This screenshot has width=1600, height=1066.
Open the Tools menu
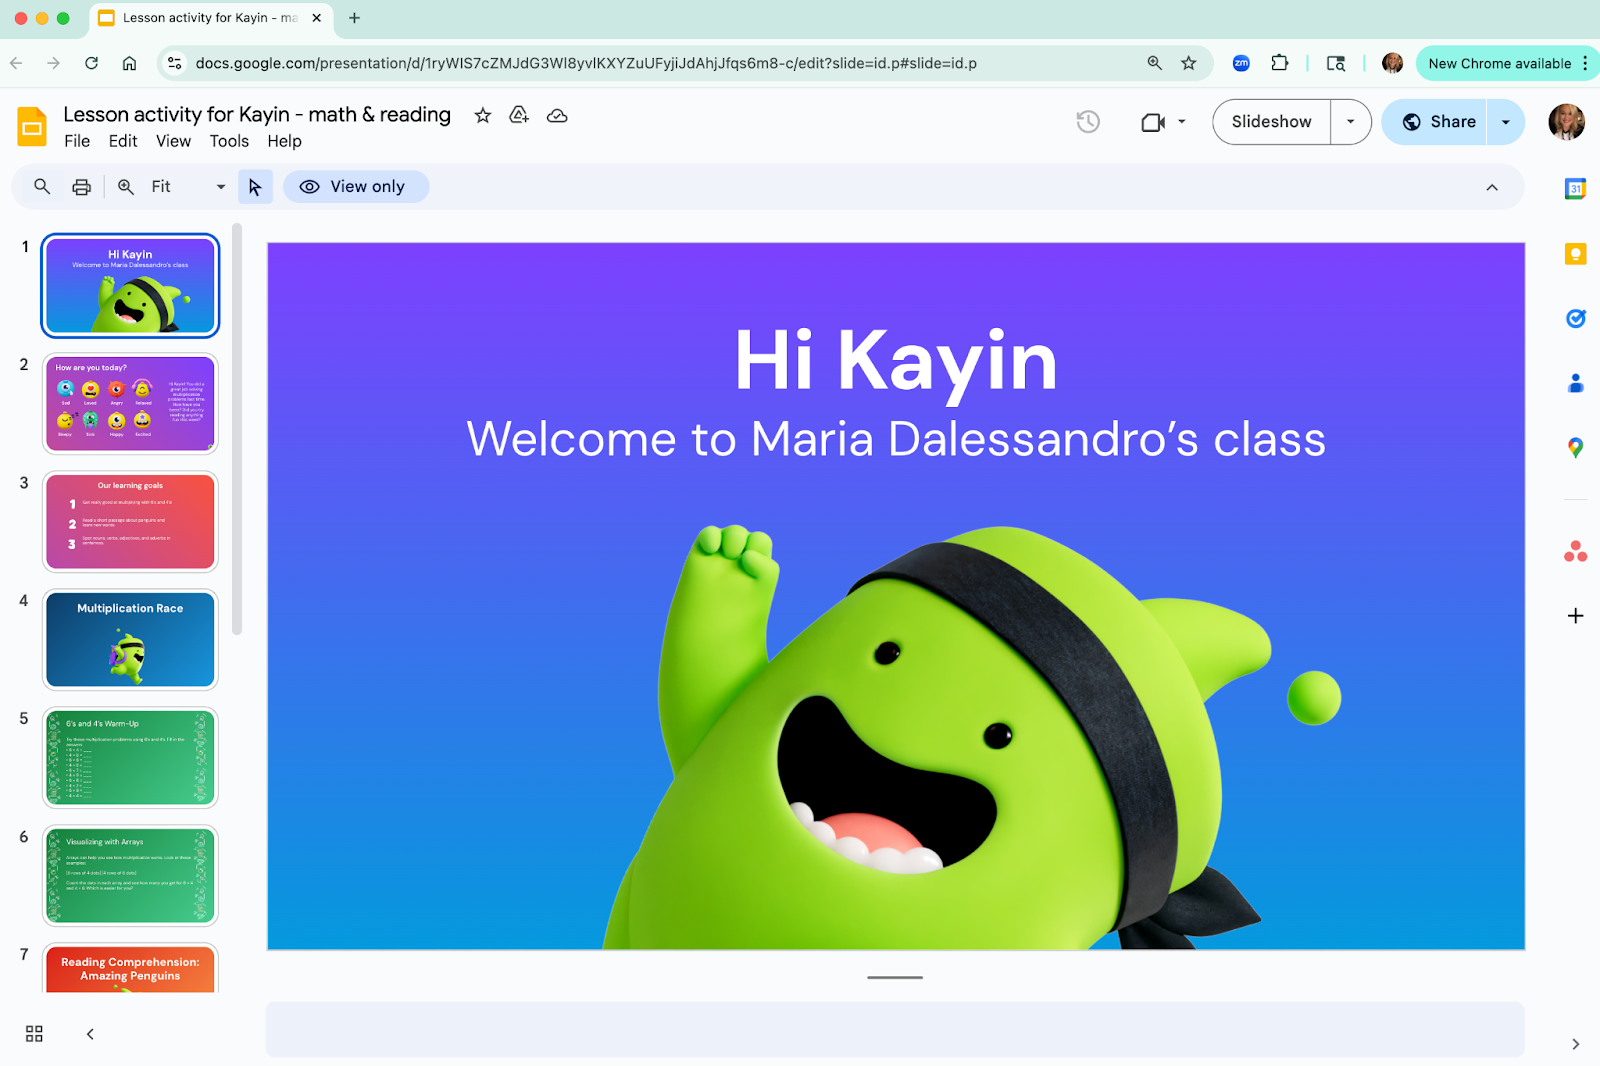pyautogui.click(x=229, y=141)
